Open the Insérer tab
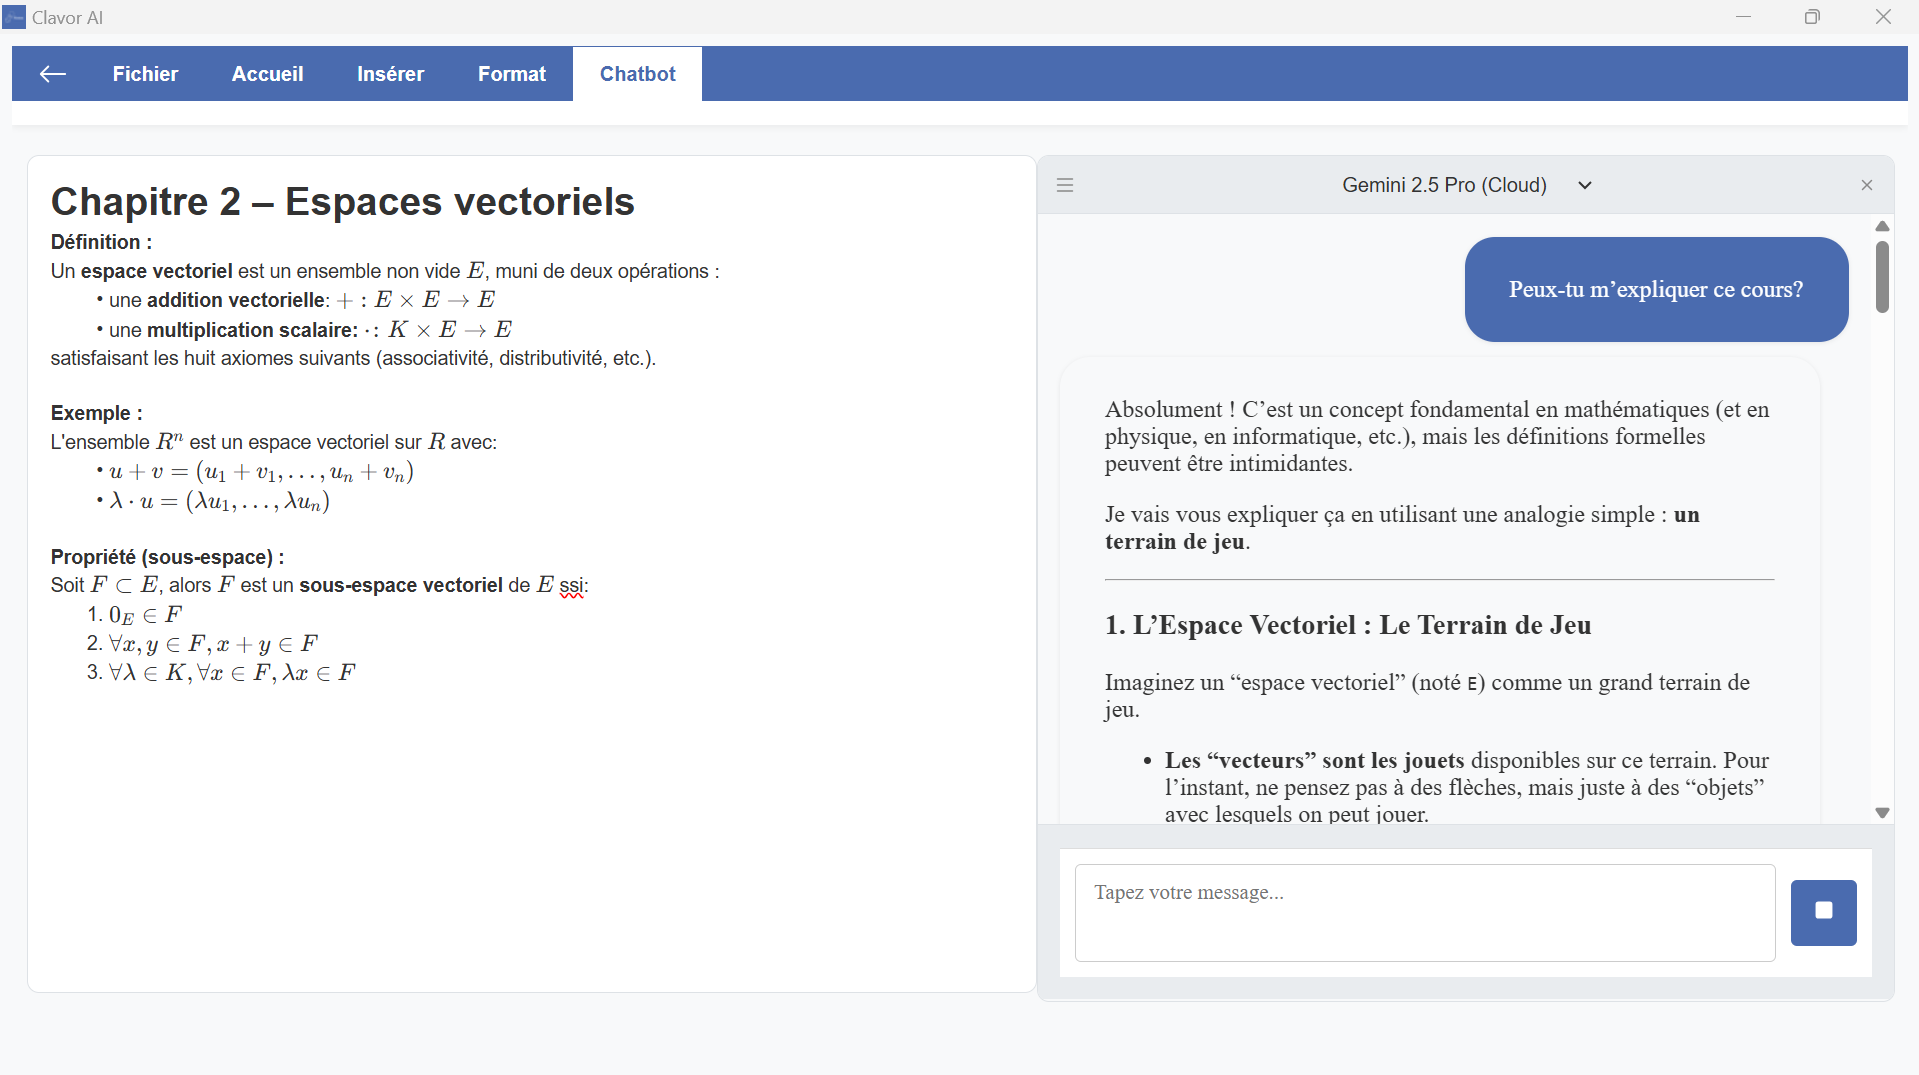Viewport: 1919px width, 1075px height. click(390, 74)
